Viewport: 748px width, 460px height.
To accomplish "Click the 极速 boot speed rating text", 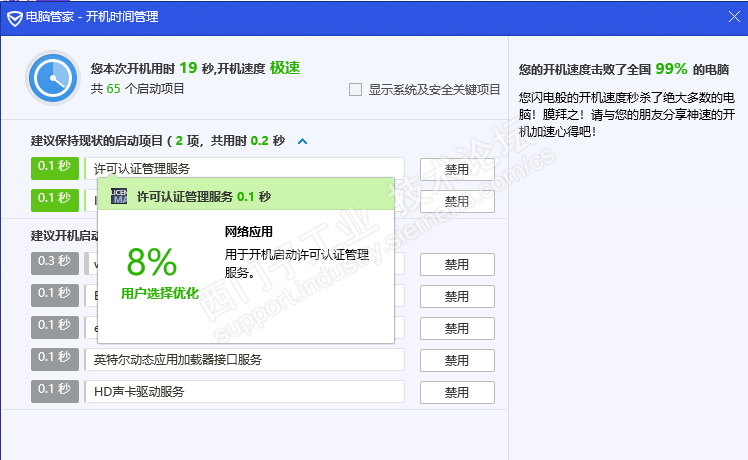I will tap(285, 68).
